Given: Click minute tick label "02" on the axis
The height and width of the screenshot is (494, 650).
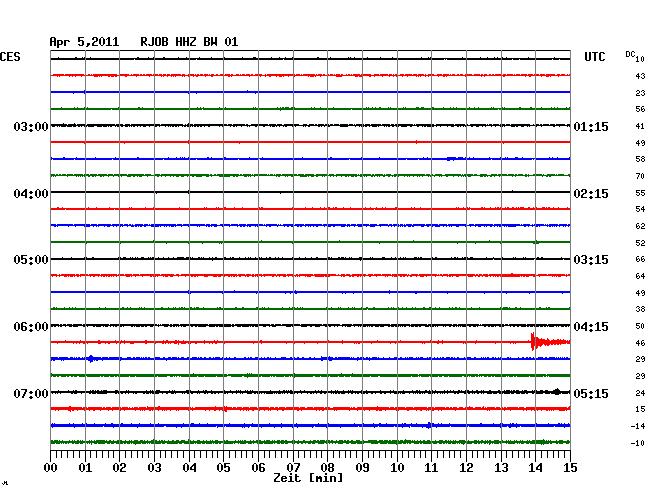Looking at the screenshot, I should pyautogui.click(x=119, y=467).
